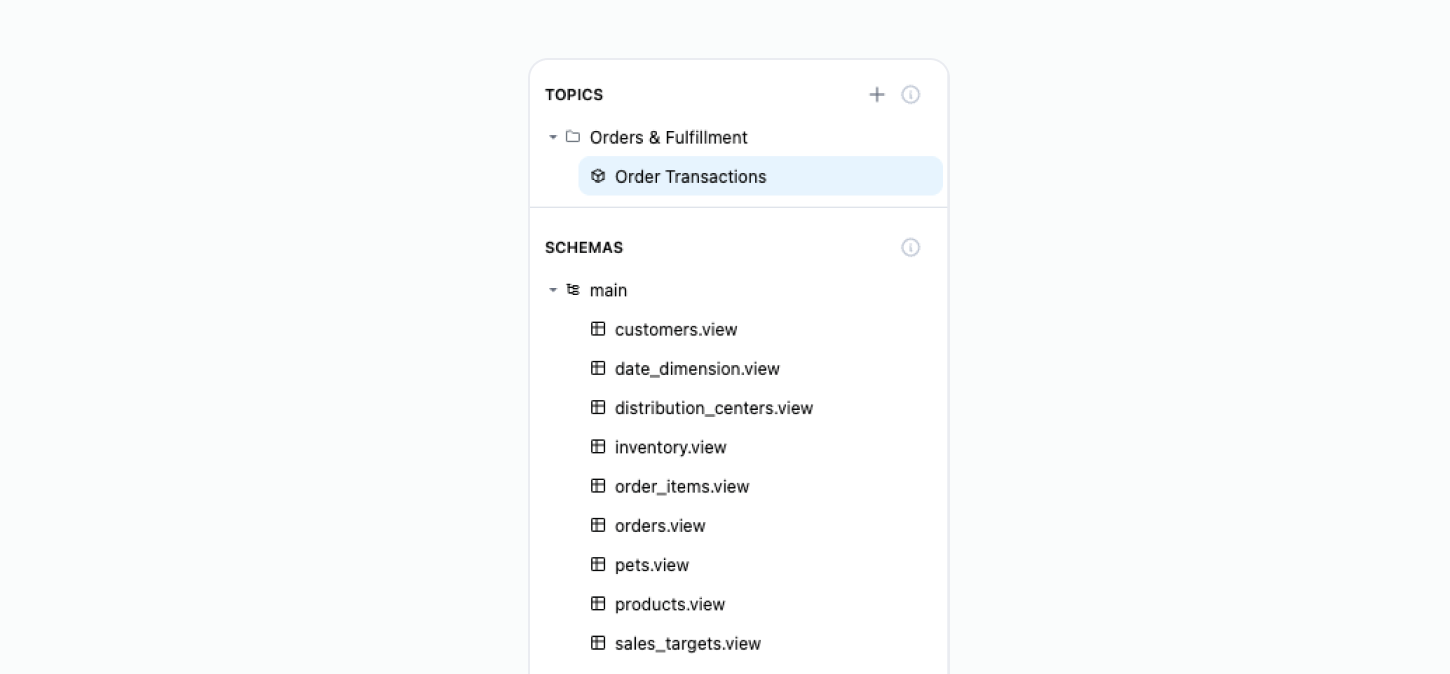Click the table icon beside order_items.view
The image size is (1450, 674).
[x=598, y=486]
